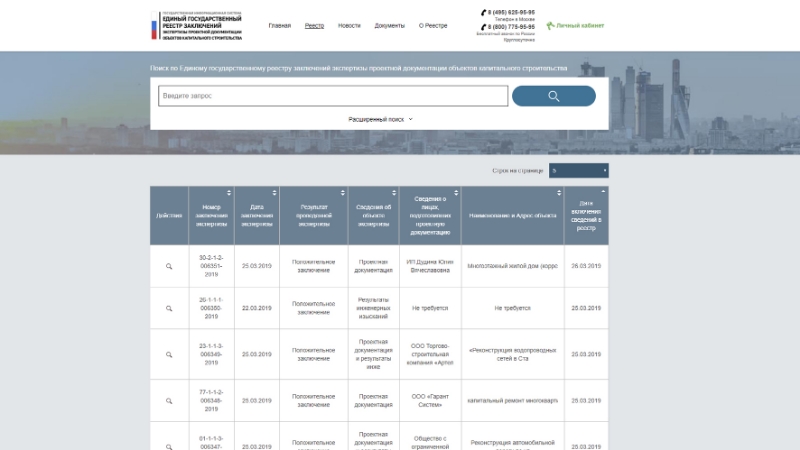View details of conclusion 30-2-1-2-006351-2019
The image size is (800, 450).
coord(169,267)
